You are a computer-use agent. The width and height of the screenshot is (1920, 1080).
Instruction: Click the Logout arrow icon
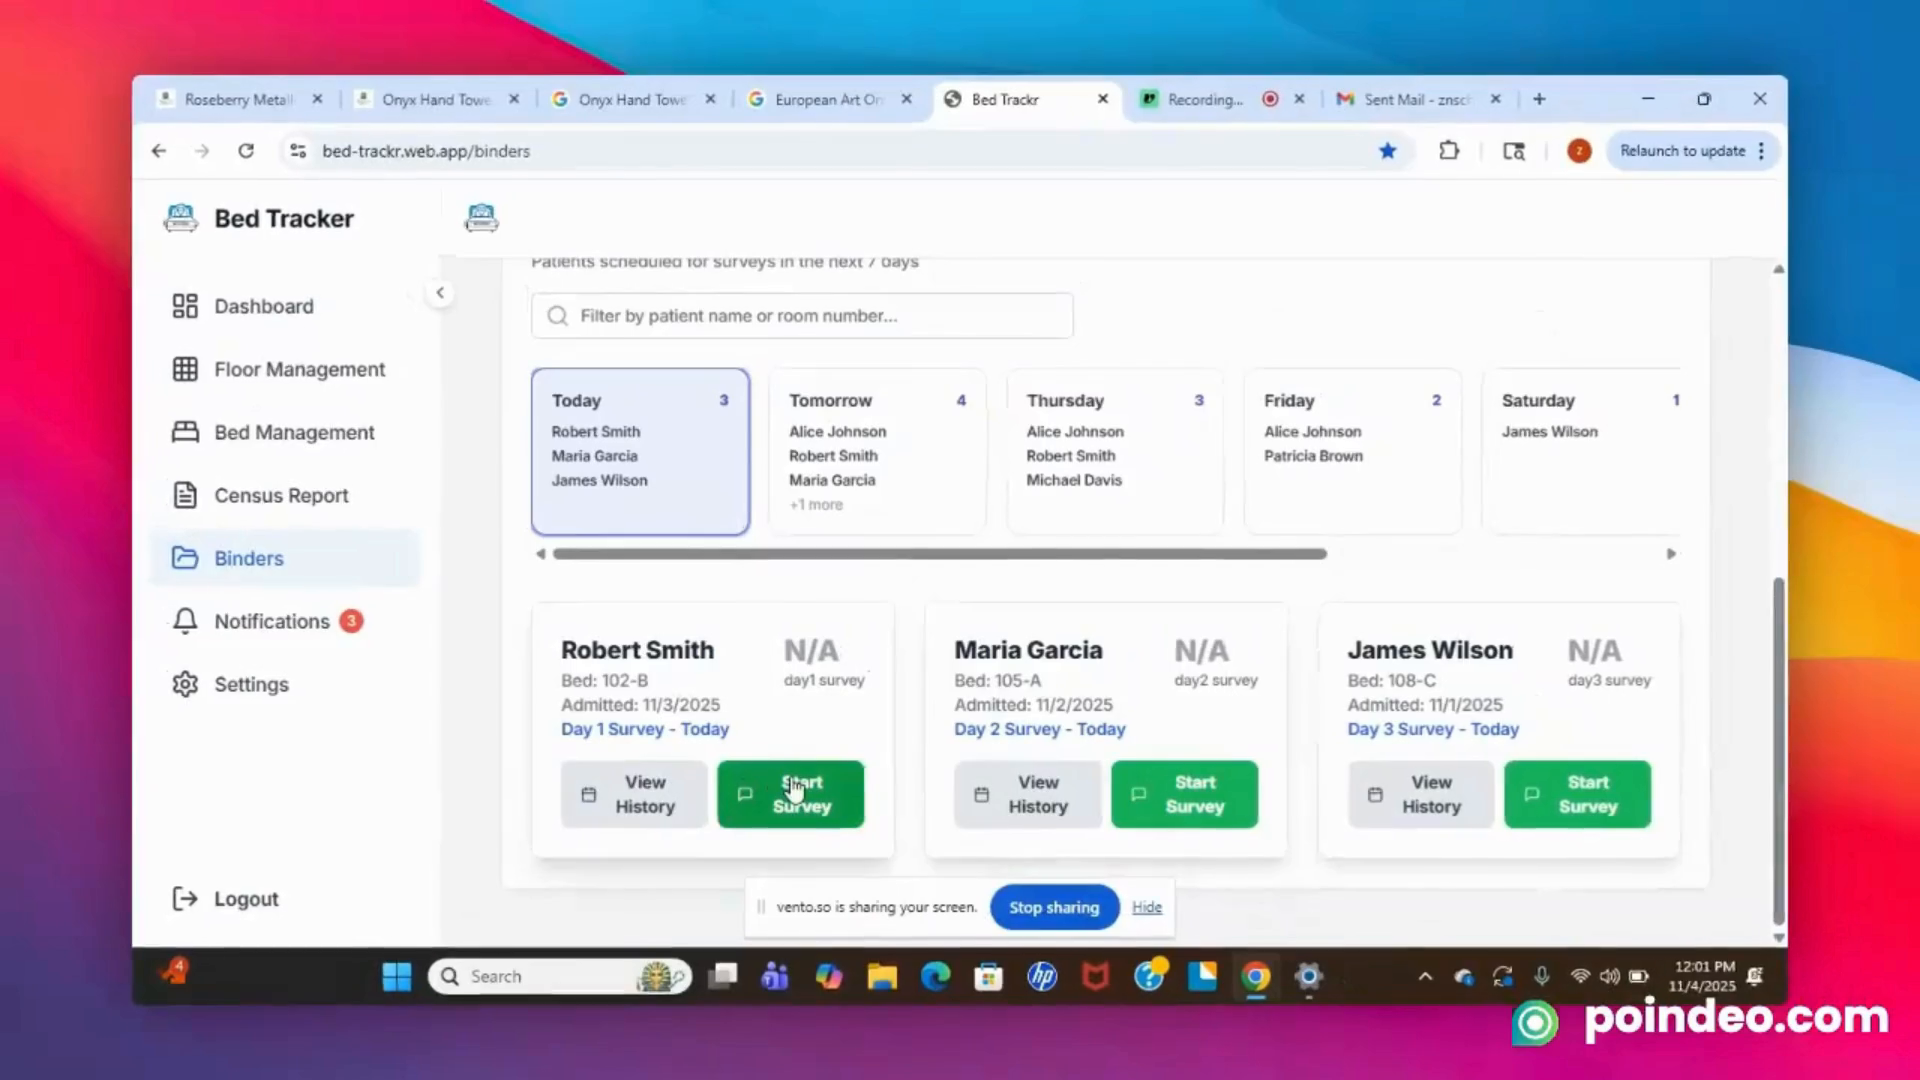pyautogui.click(x=185, y=898)
